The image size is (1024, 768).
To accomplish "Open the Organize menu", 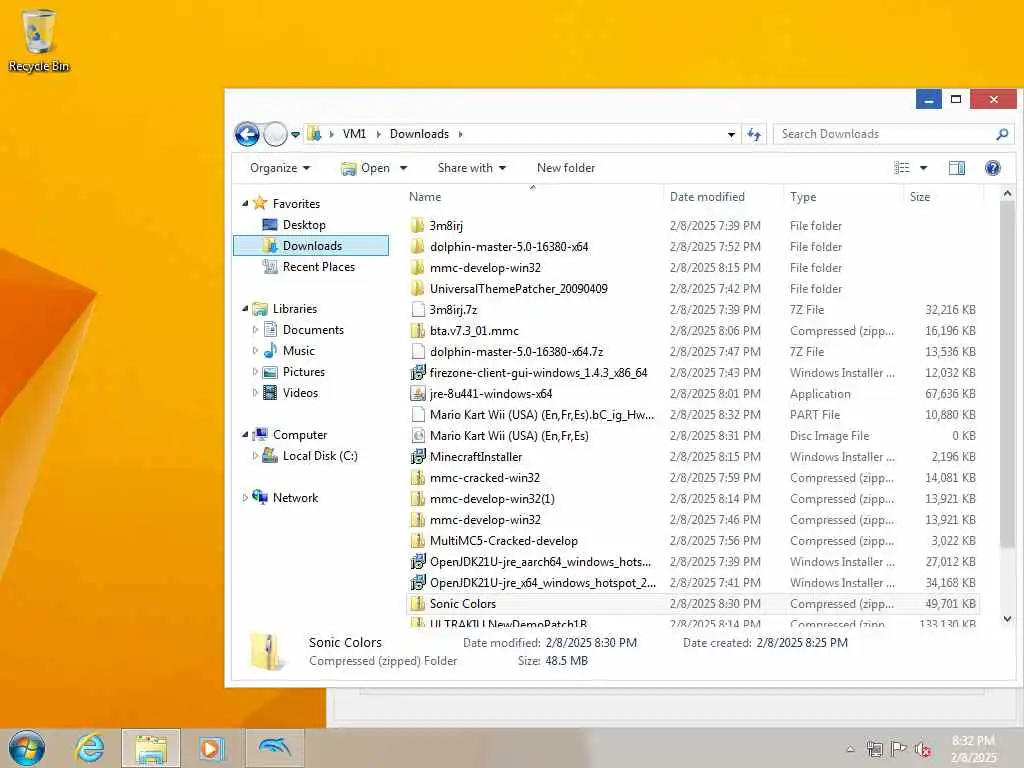I will pyautogui.click(x=280, y=168).
